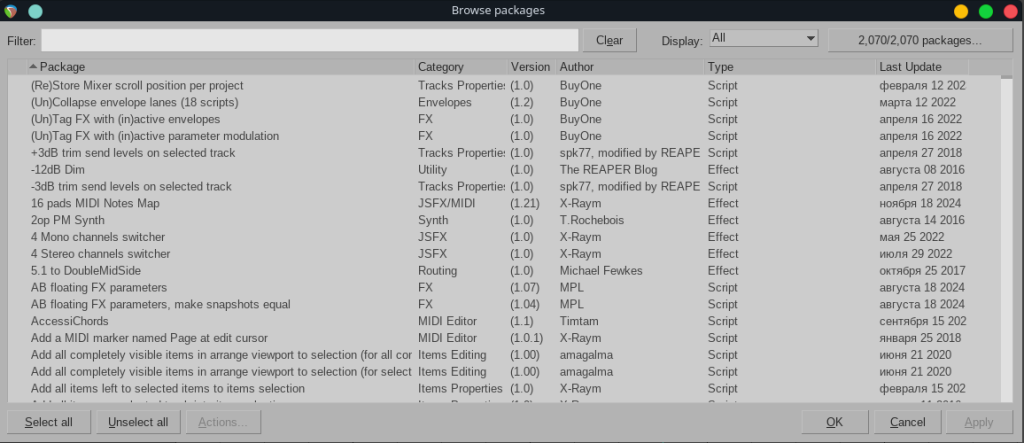
Task: Open the Display filter dropdown
Action: coord(763,38)
